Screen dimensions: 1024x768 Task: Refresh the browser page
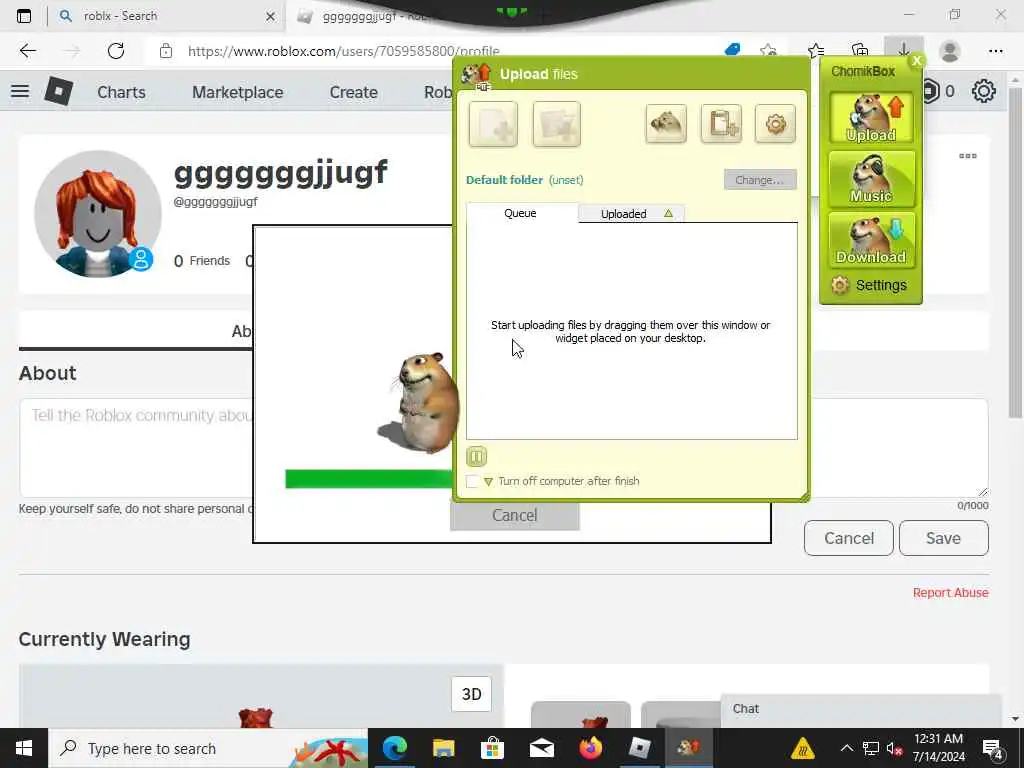click(x=116, y=51)
